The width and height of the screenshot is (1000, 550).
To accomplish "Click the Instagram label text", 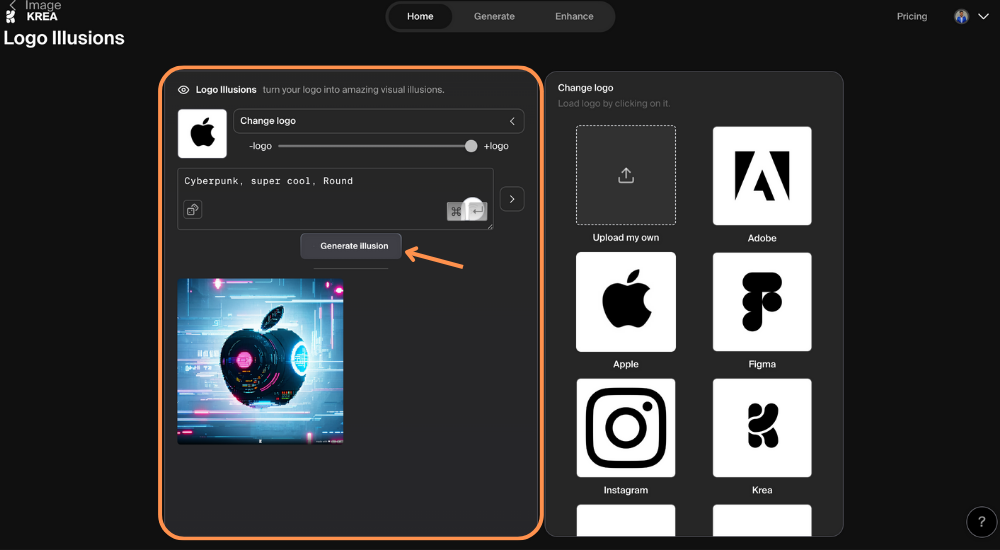I will [x=626, y=490].
